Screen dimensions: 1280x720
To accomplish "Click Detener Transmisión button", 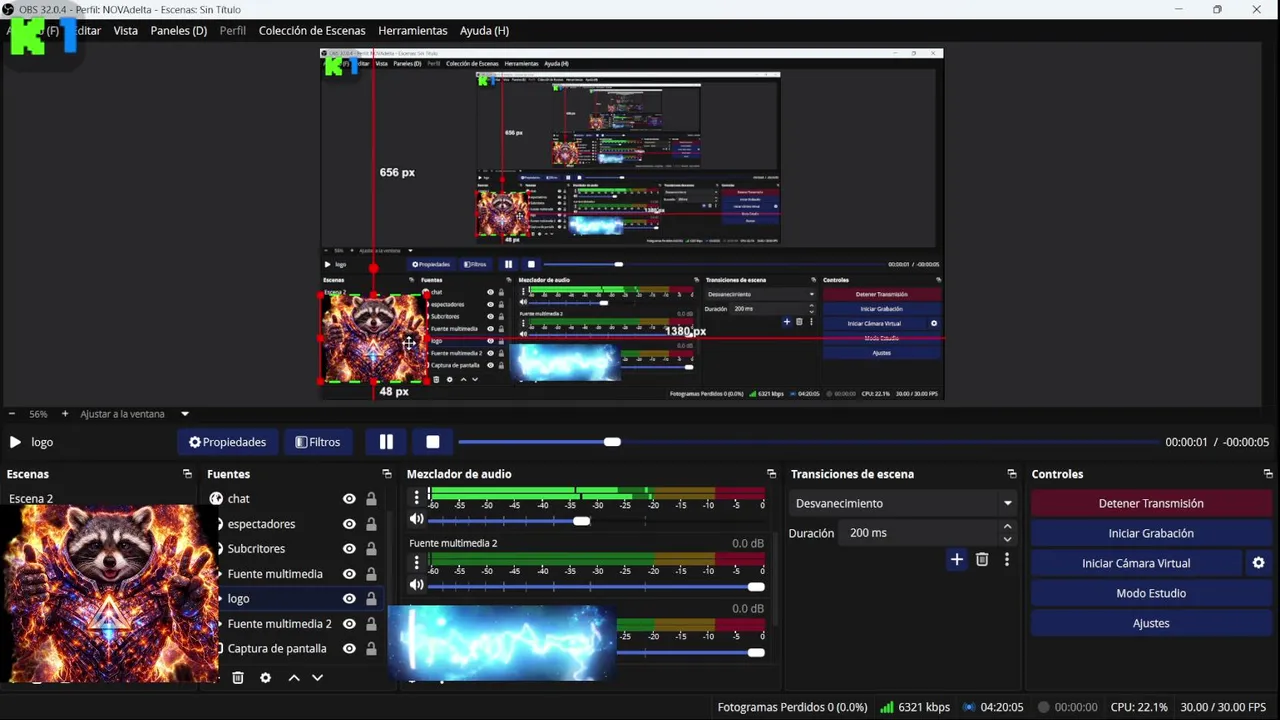I will point(1151,503).
